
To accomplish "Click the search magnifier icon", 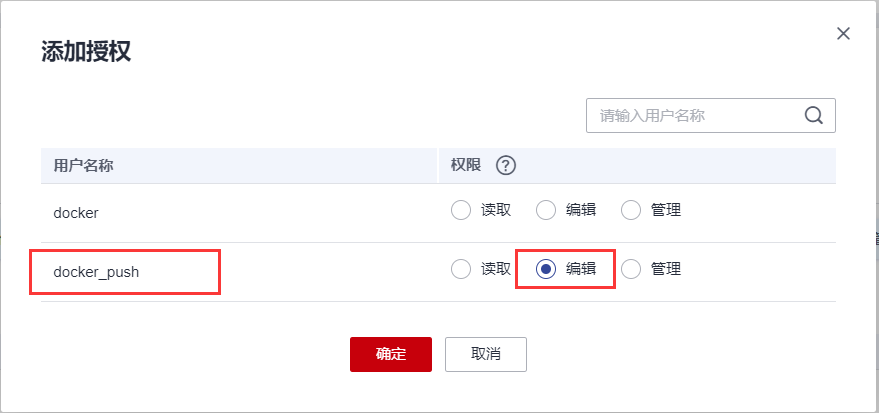I will point(813,115).
